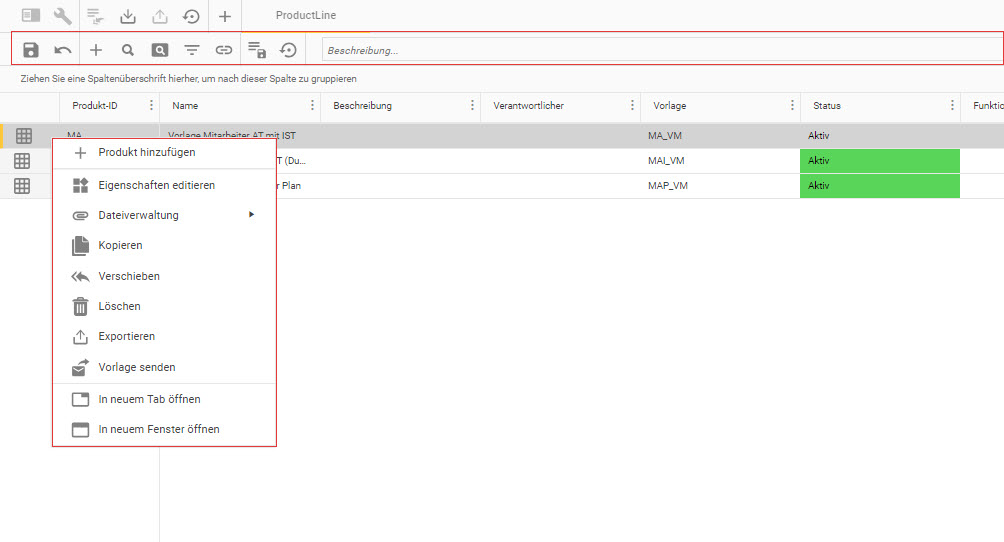Click the wrench settings icon

click(63, 16)
